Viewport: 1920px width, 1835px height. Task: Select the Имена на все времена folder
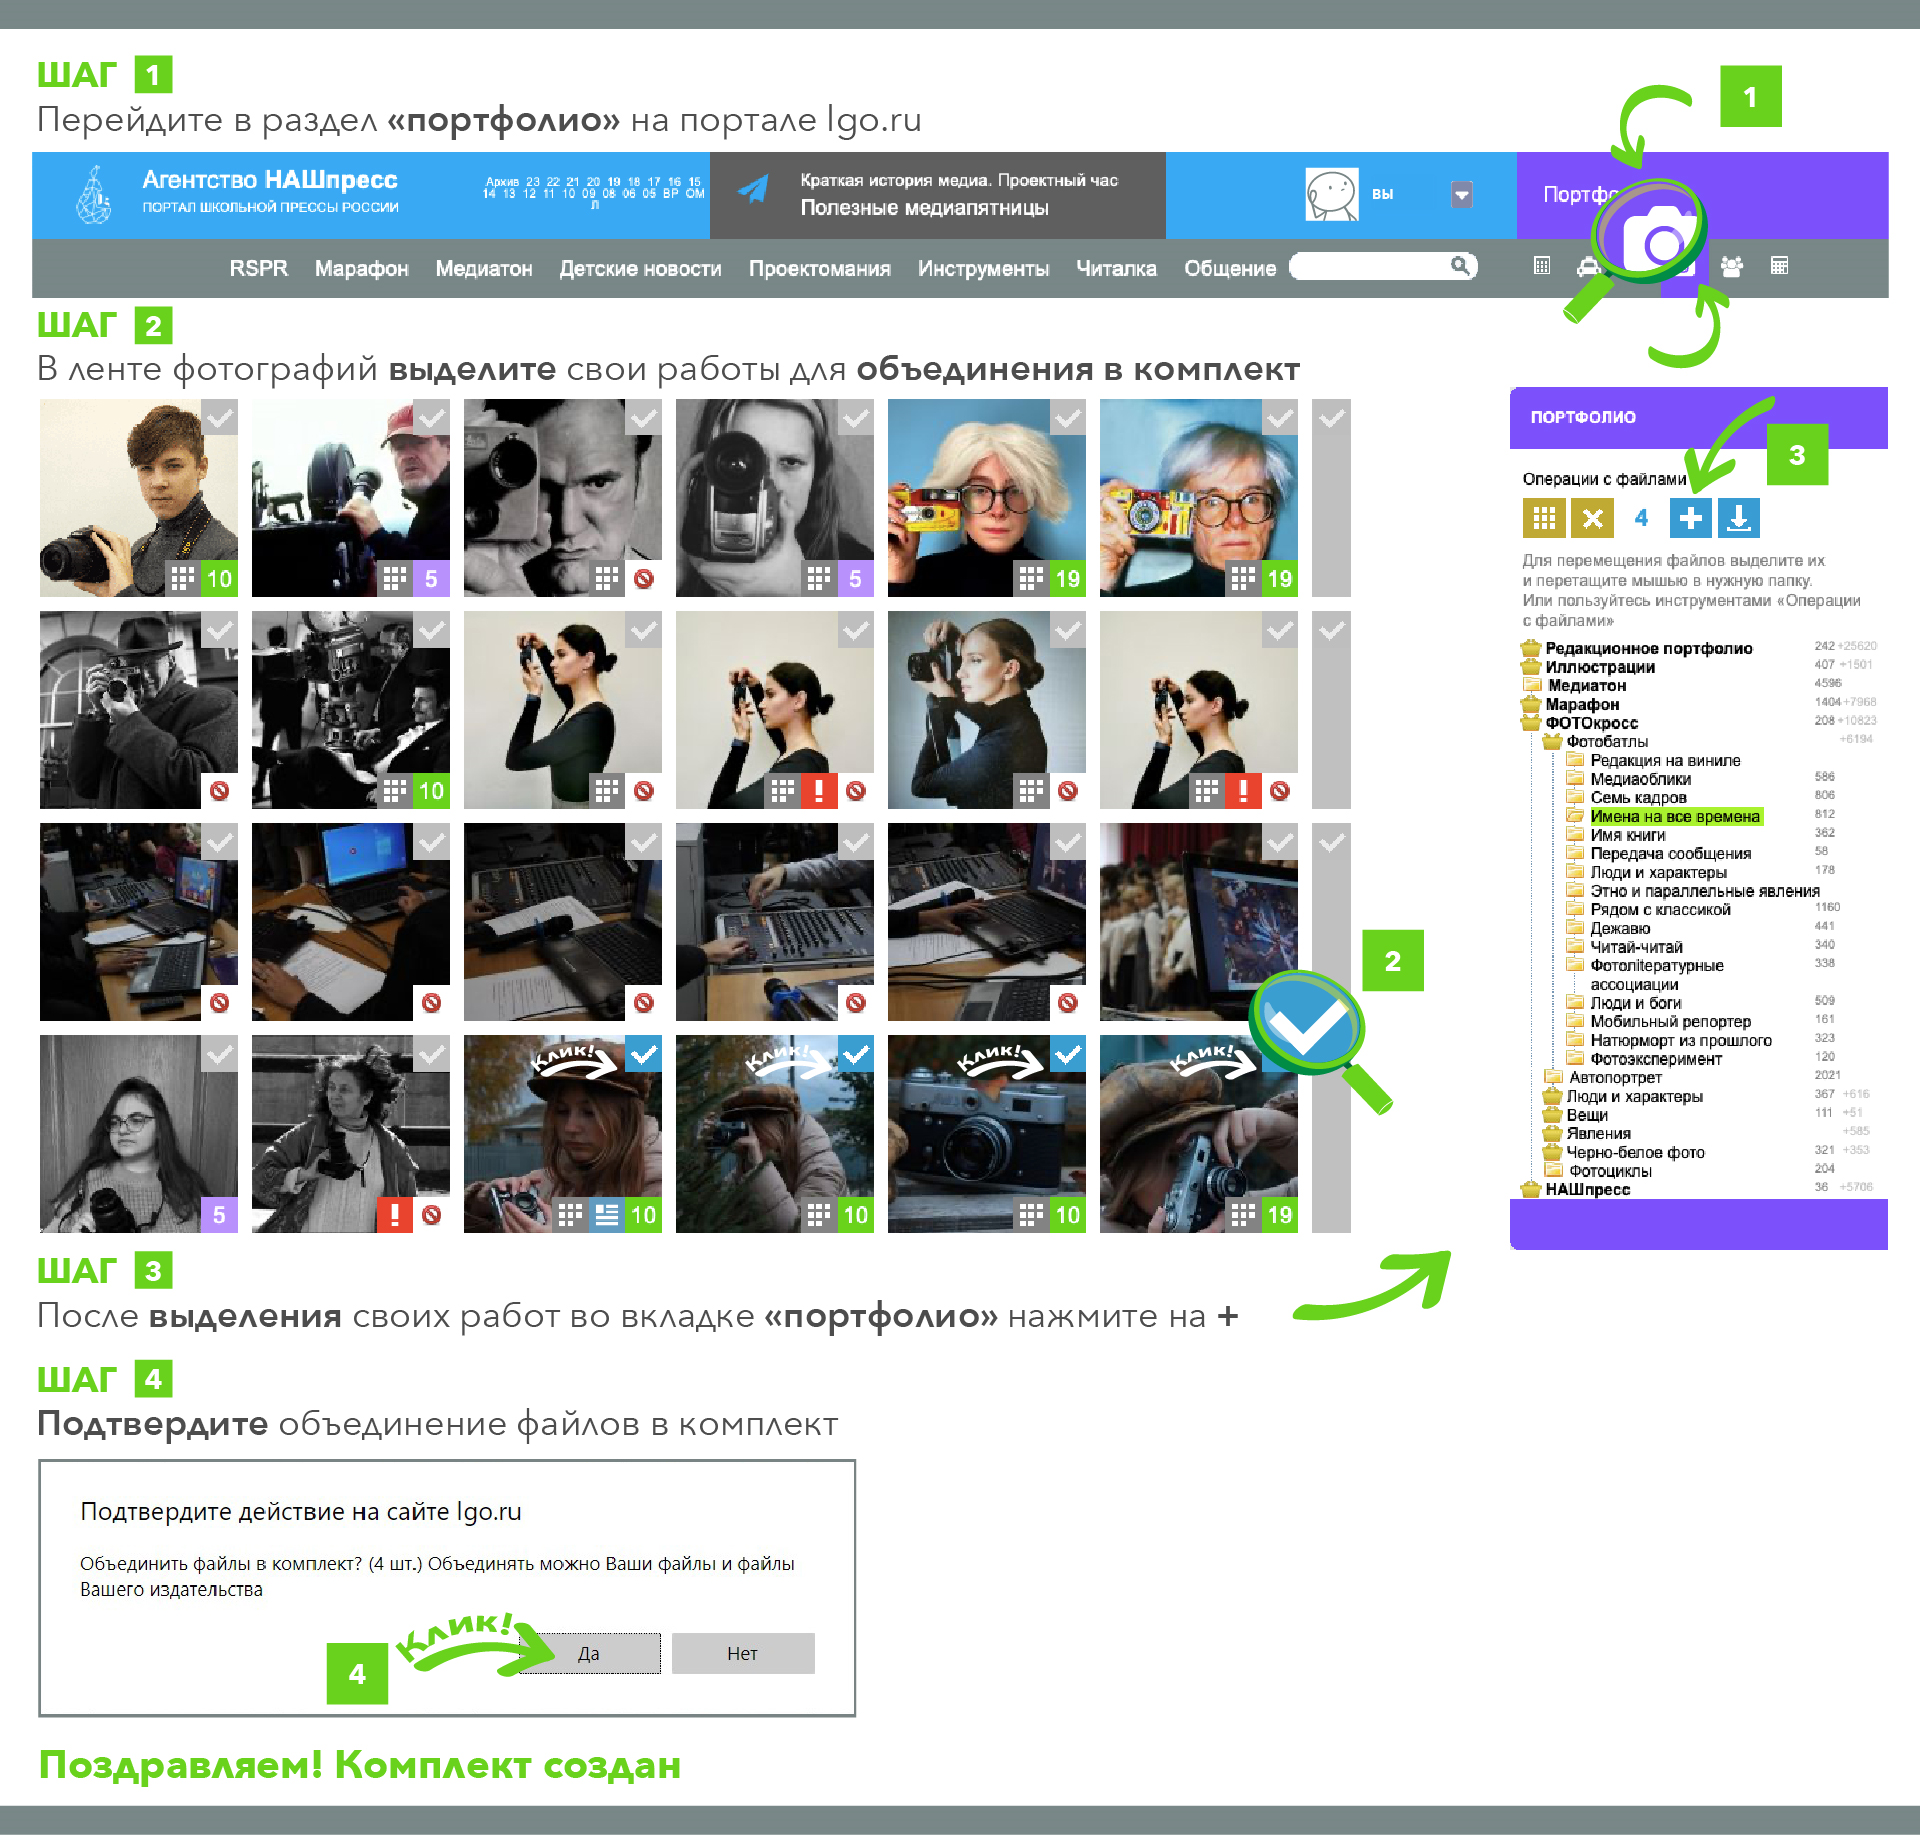1674,816
